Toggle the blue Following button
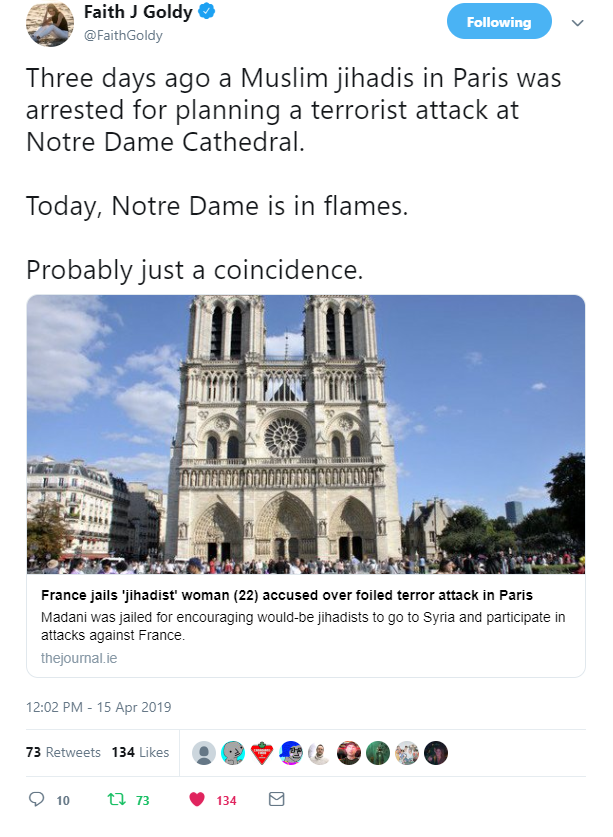 pyautogui.click(x=498, y=22)
